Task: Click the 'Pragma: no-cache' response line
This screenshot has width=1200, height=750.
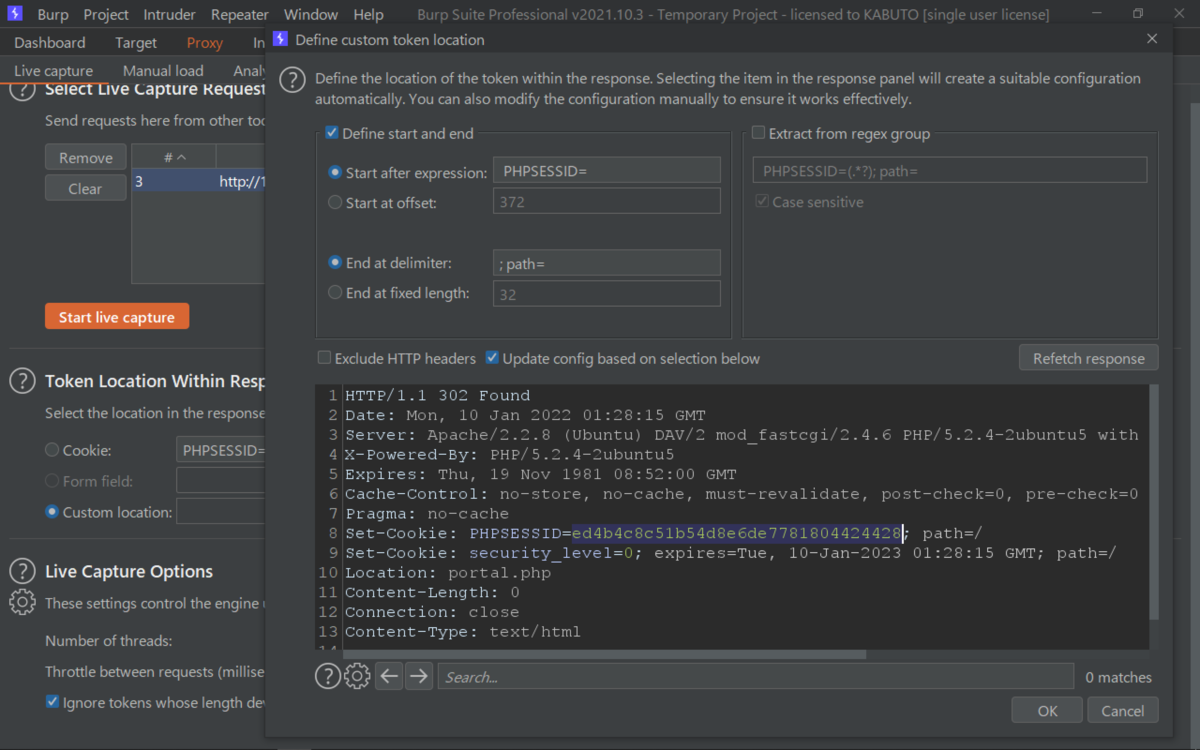Action: point(427,514)
